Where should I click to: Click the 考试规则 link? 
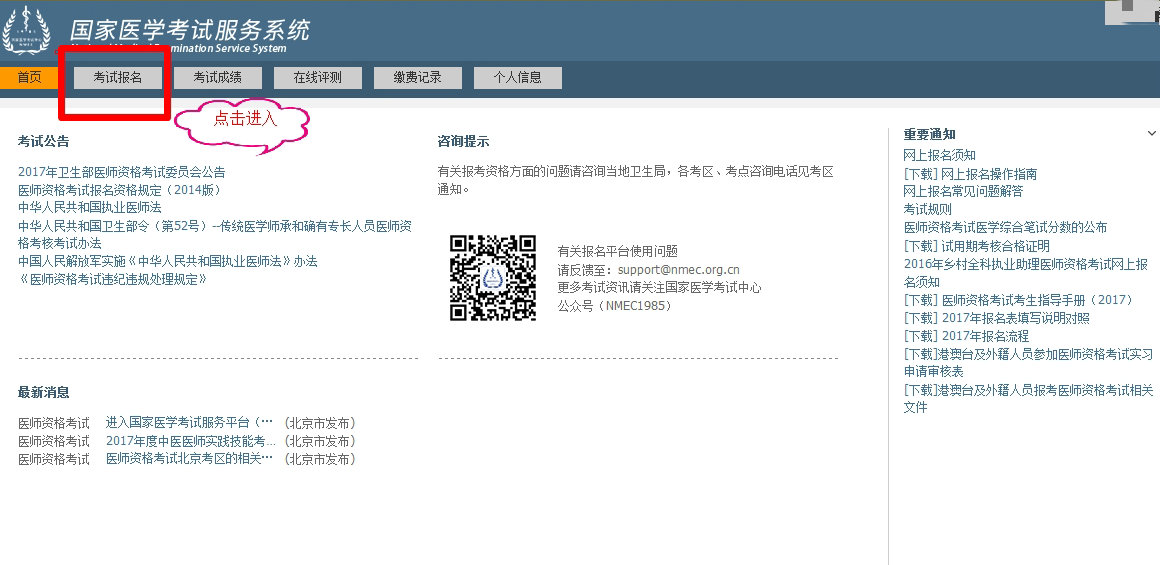[x=927, y=209]
